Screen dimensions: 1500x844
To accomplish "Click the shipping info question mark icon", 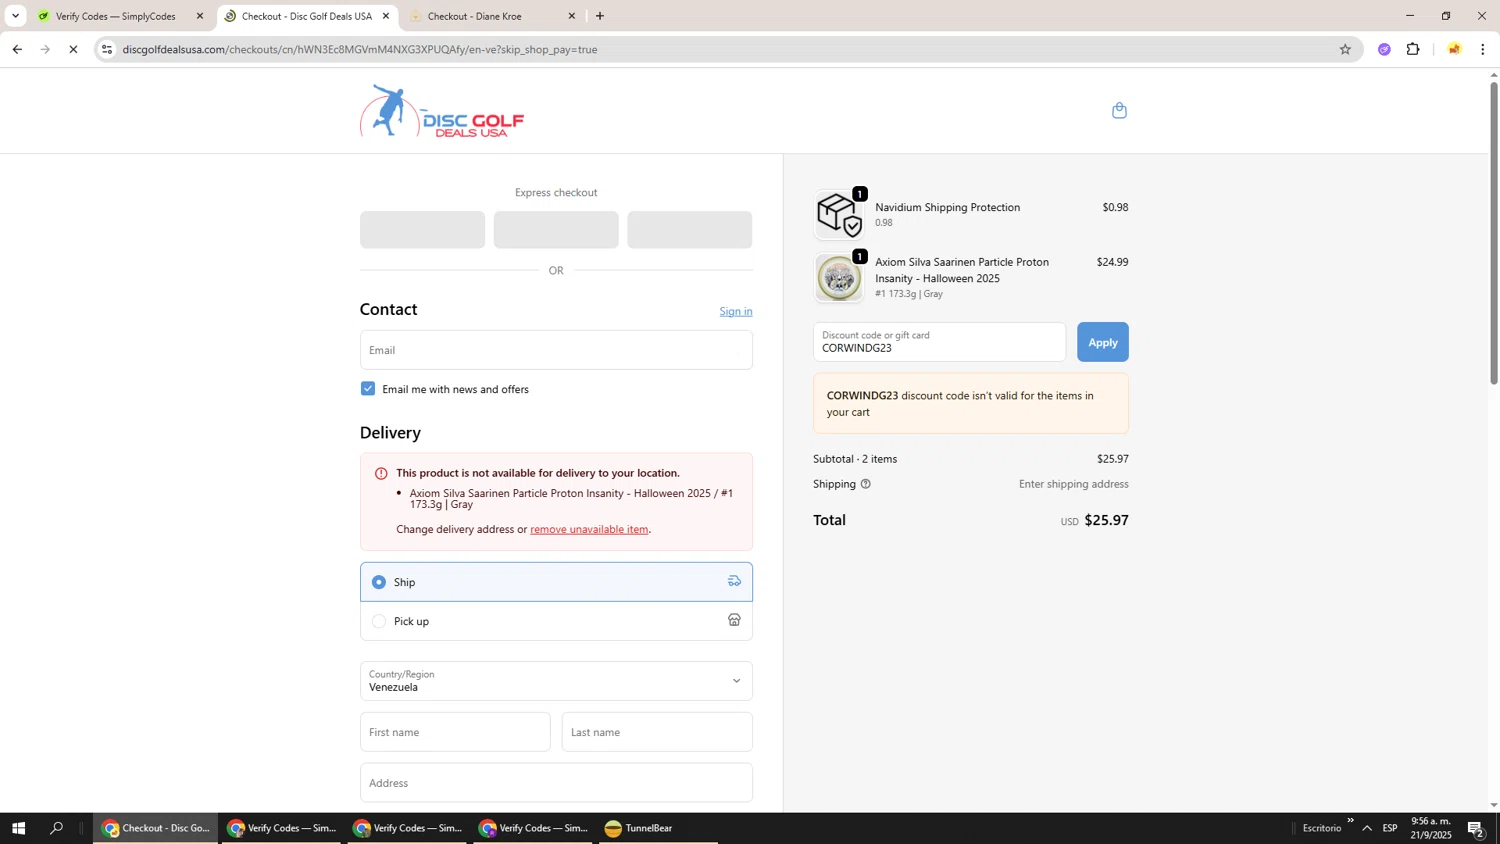I will 866,484.
